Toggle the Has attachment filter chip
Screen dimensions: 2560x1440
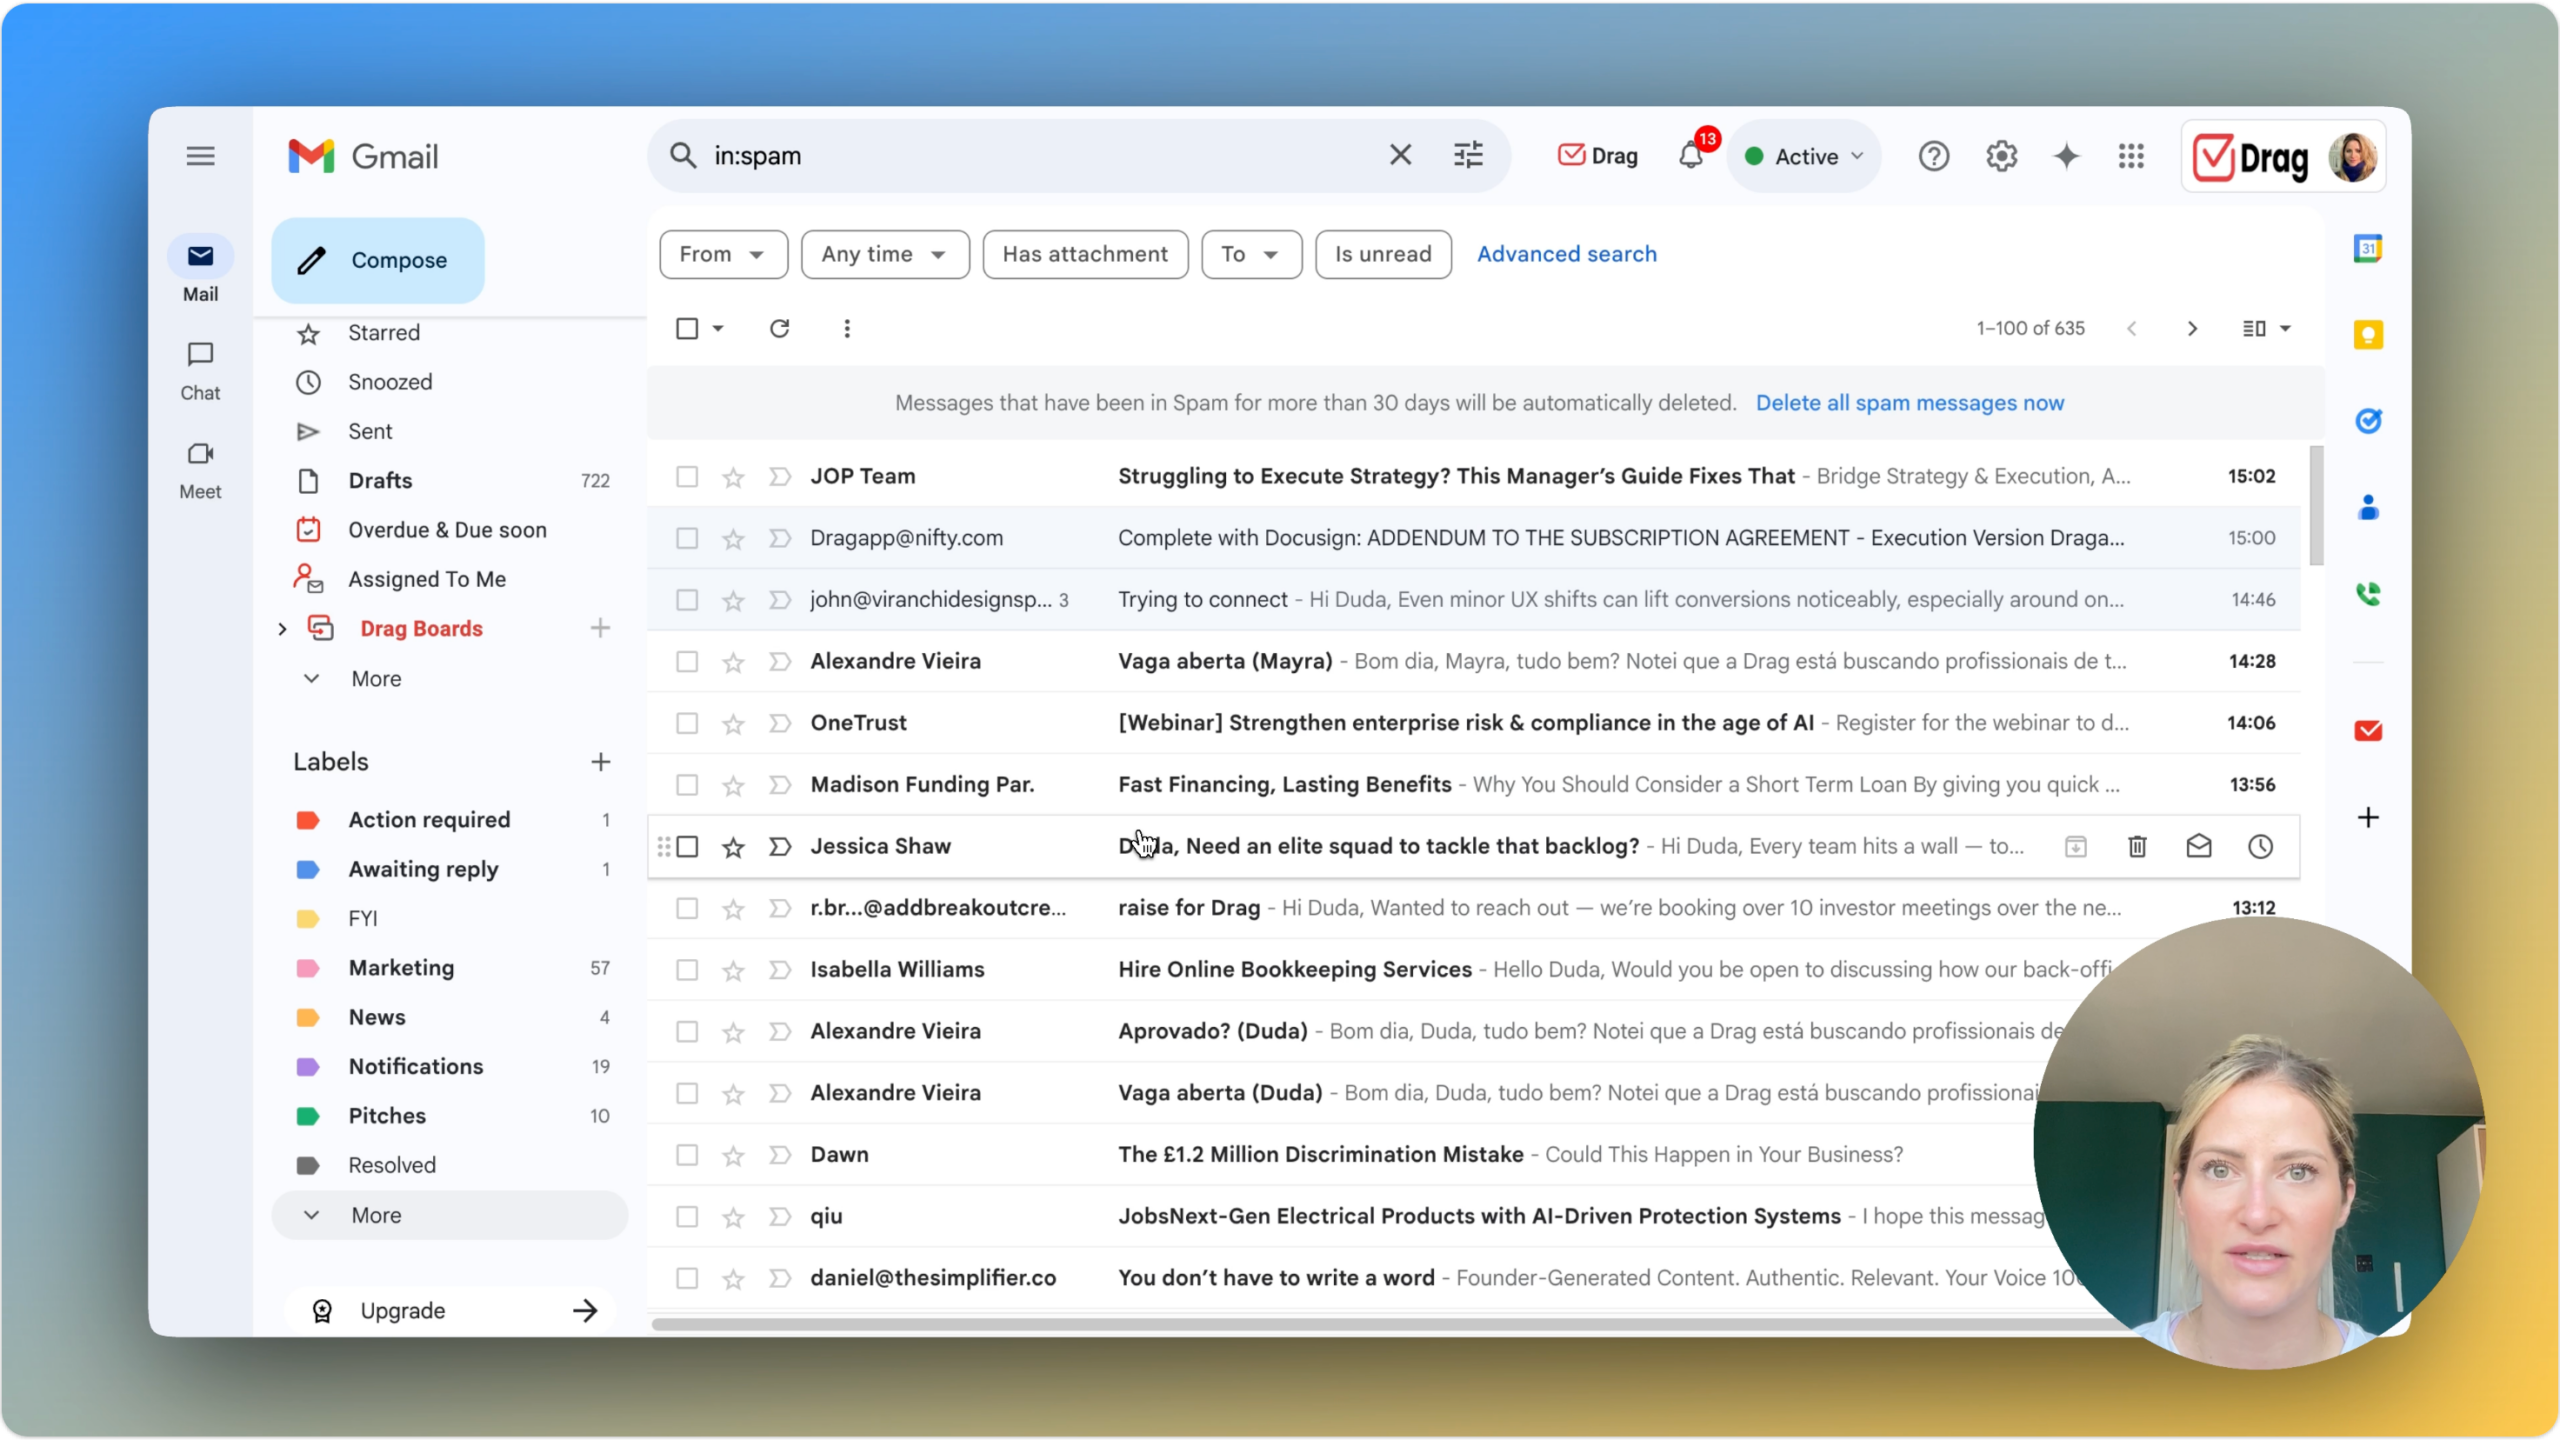(x=1085, y=254)
